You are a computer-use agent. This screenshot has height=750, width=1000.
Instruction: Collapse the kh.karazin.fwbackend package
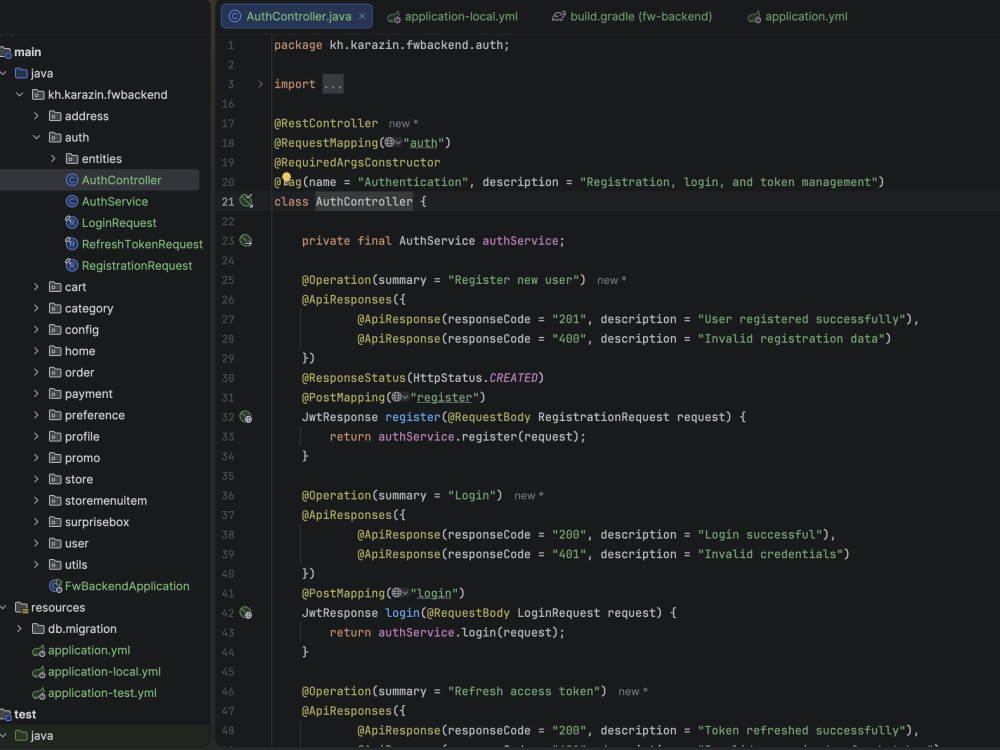point(20,94)
